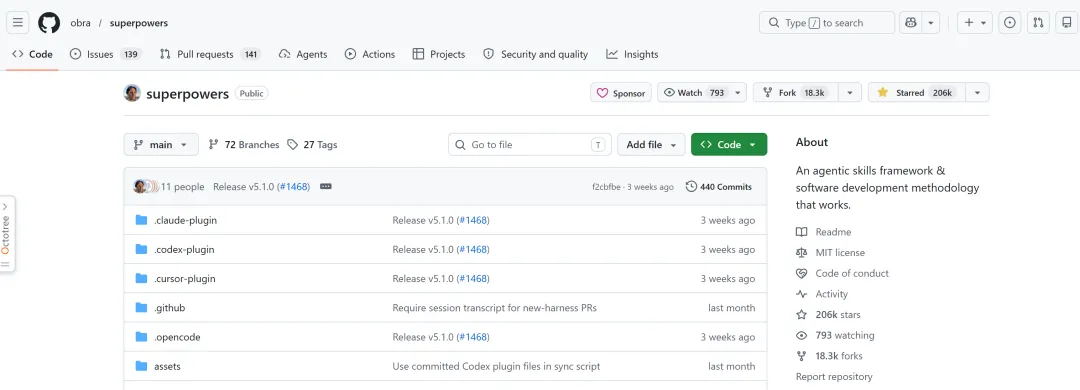Open the assets folder
1080x390 pixels.
tap(167, 367)
